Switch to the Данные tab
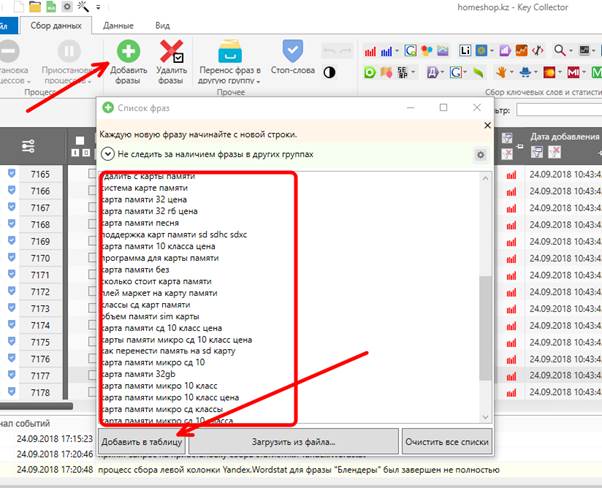This screenshot has width=602, height=488. point(119,22)
